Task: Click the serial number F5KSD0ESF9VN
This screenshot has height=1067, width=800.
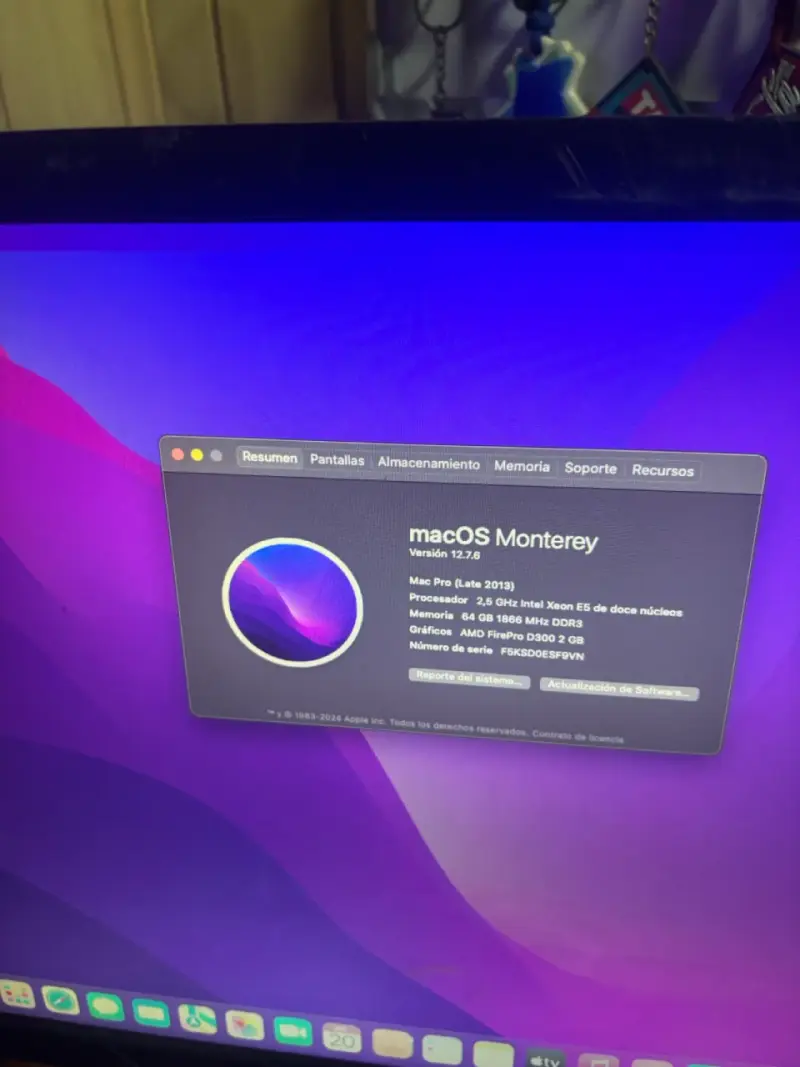Action: click(542, 653)
